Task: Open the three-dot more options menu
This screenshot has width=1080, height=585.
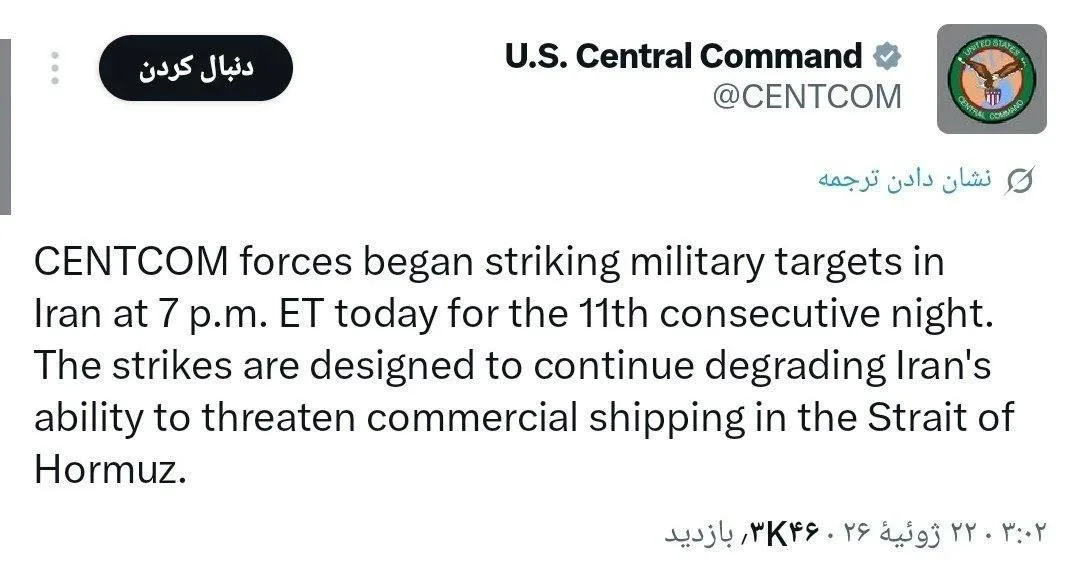Action: (55, 68)
